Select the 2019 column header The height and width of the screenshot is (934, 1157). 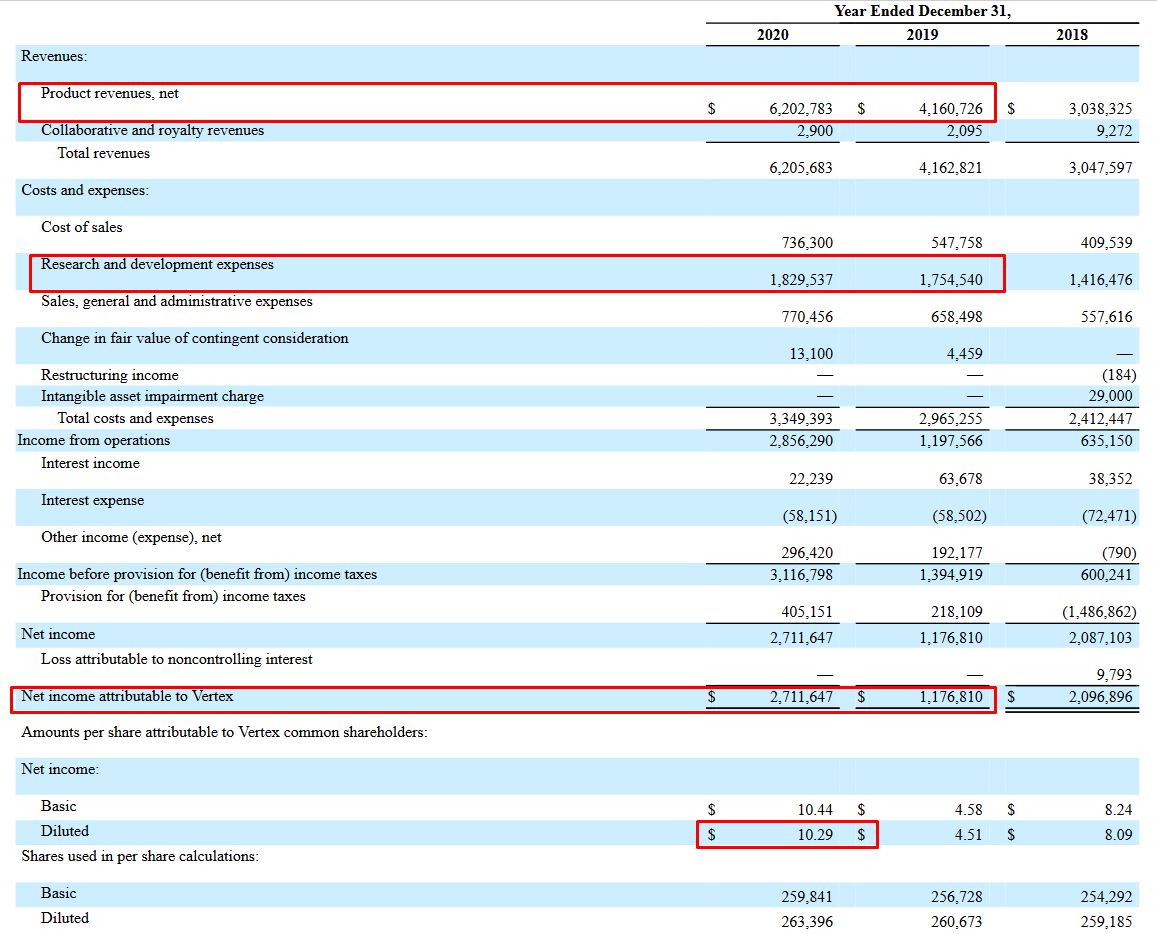pos(922,35)
